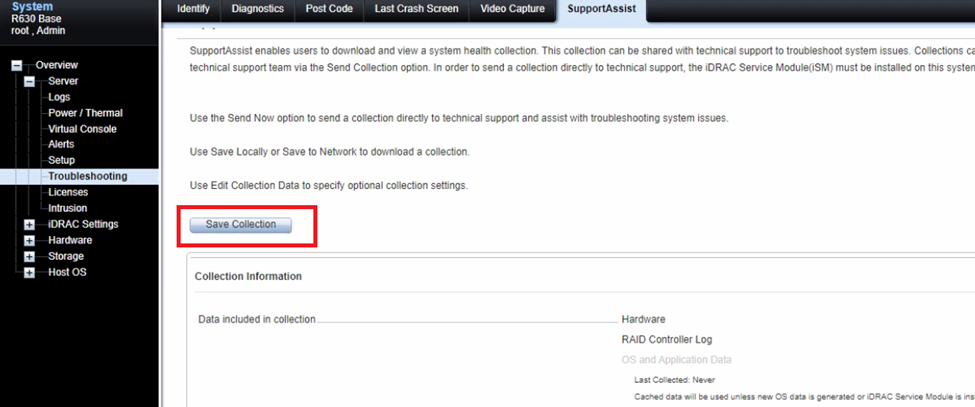Viewport: 975px width, 407px height.
Task: Click the RAID Controller Log entry
Action: pyautogui.click(x=667, y=340)
